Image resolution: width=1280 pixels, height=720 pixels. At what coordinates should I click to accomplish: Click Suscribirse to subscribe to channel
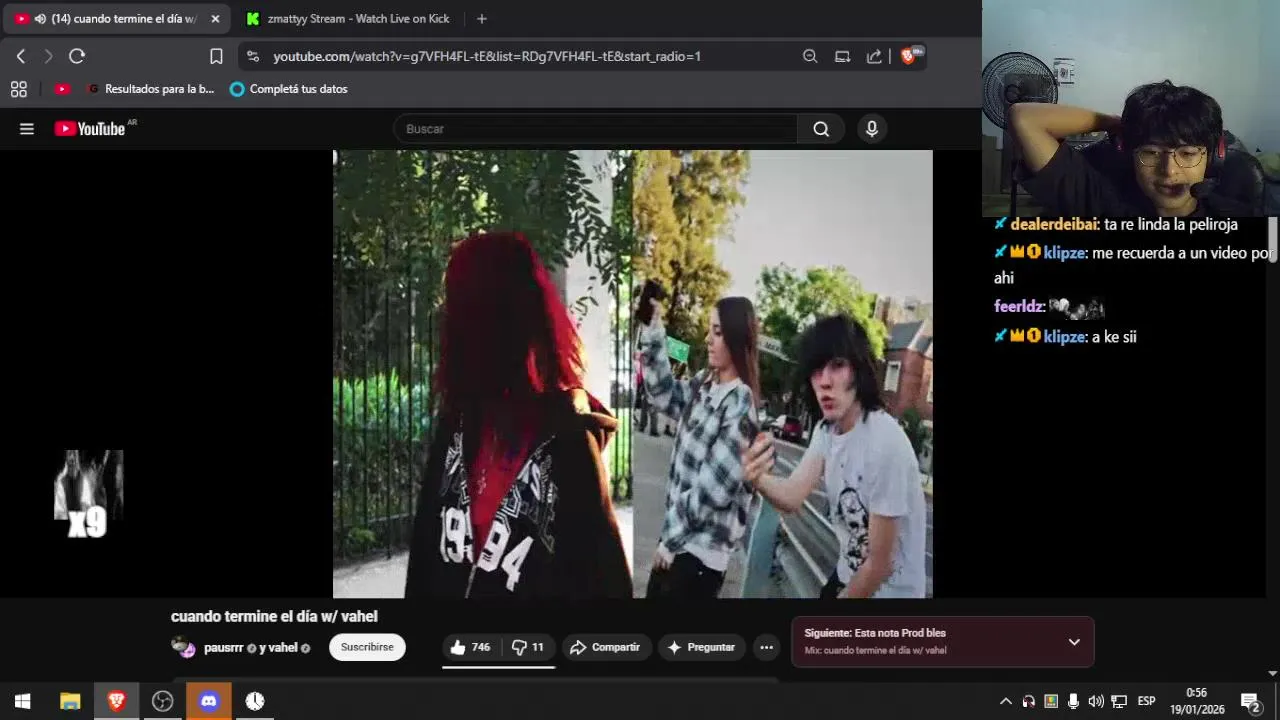click(x=367, y=647)
